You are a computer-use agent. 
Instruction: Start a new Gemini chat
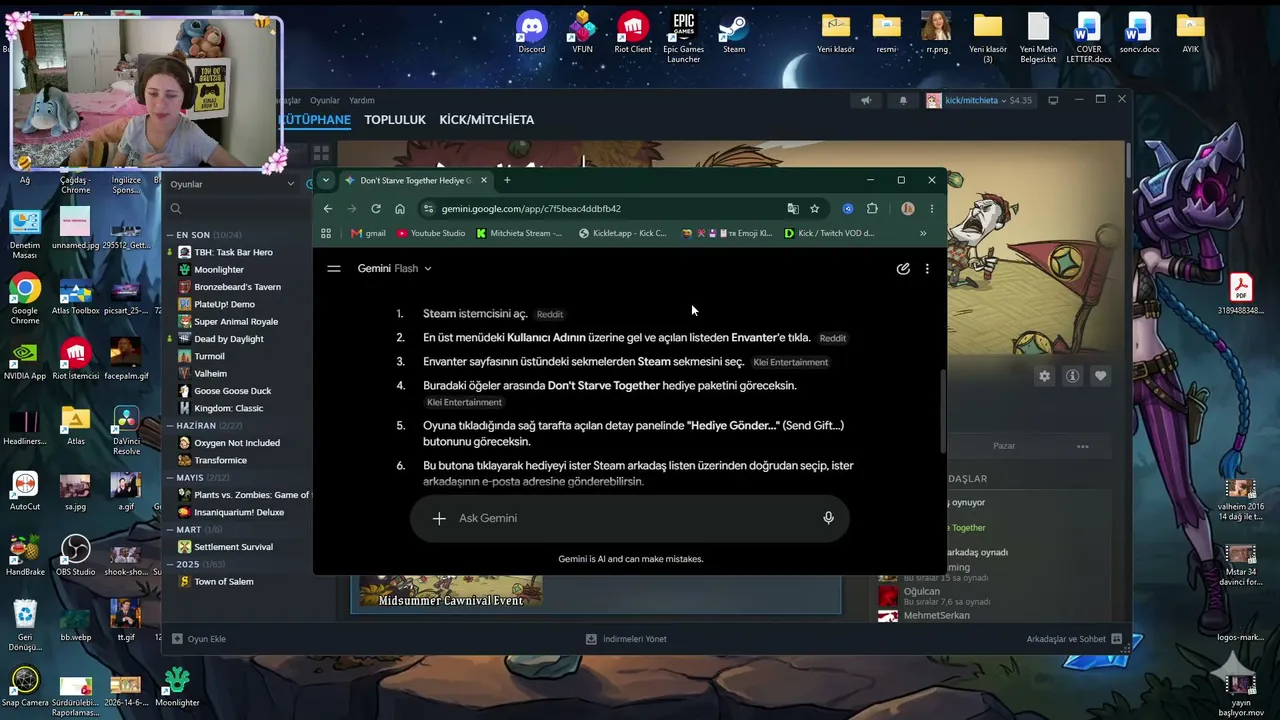pos(903,268)
